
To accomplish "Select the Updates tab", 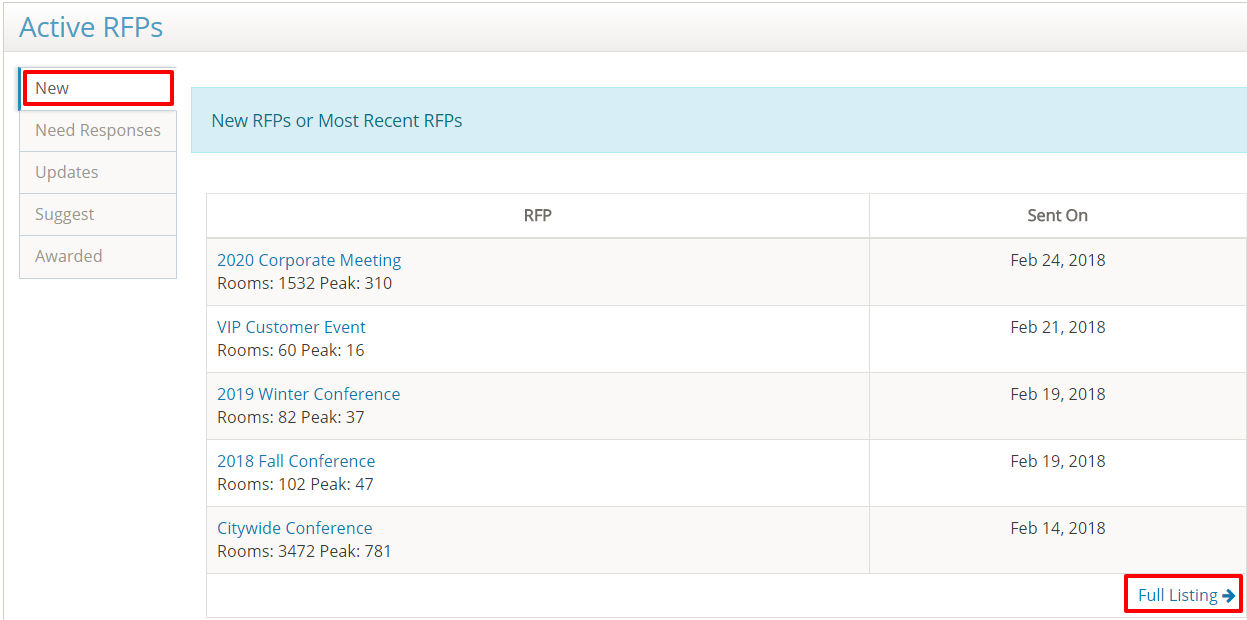I will (67, 172).
